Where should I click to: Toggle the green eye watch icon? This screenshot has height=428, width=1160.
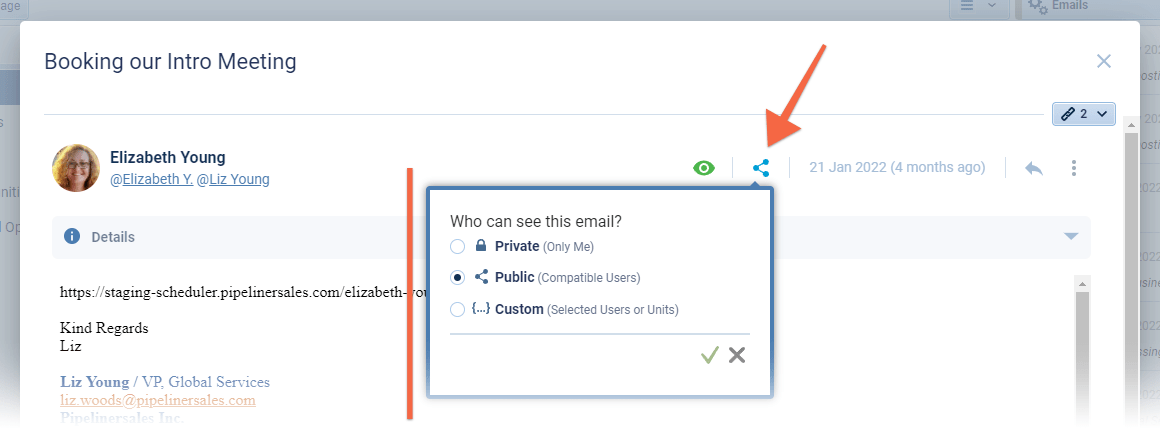(x=704, y=168)
